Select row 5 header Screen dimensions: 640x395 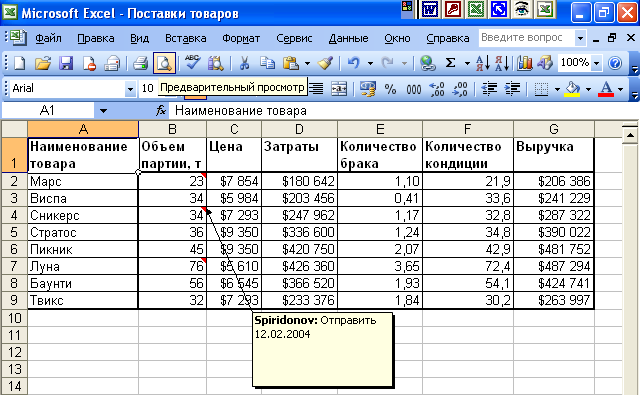(14, 232)
